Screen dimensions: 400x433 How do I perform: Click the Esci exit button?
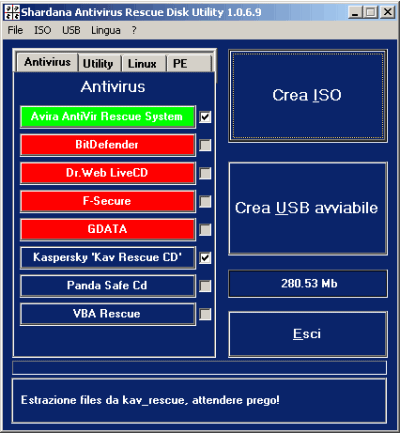pos(308,334)
